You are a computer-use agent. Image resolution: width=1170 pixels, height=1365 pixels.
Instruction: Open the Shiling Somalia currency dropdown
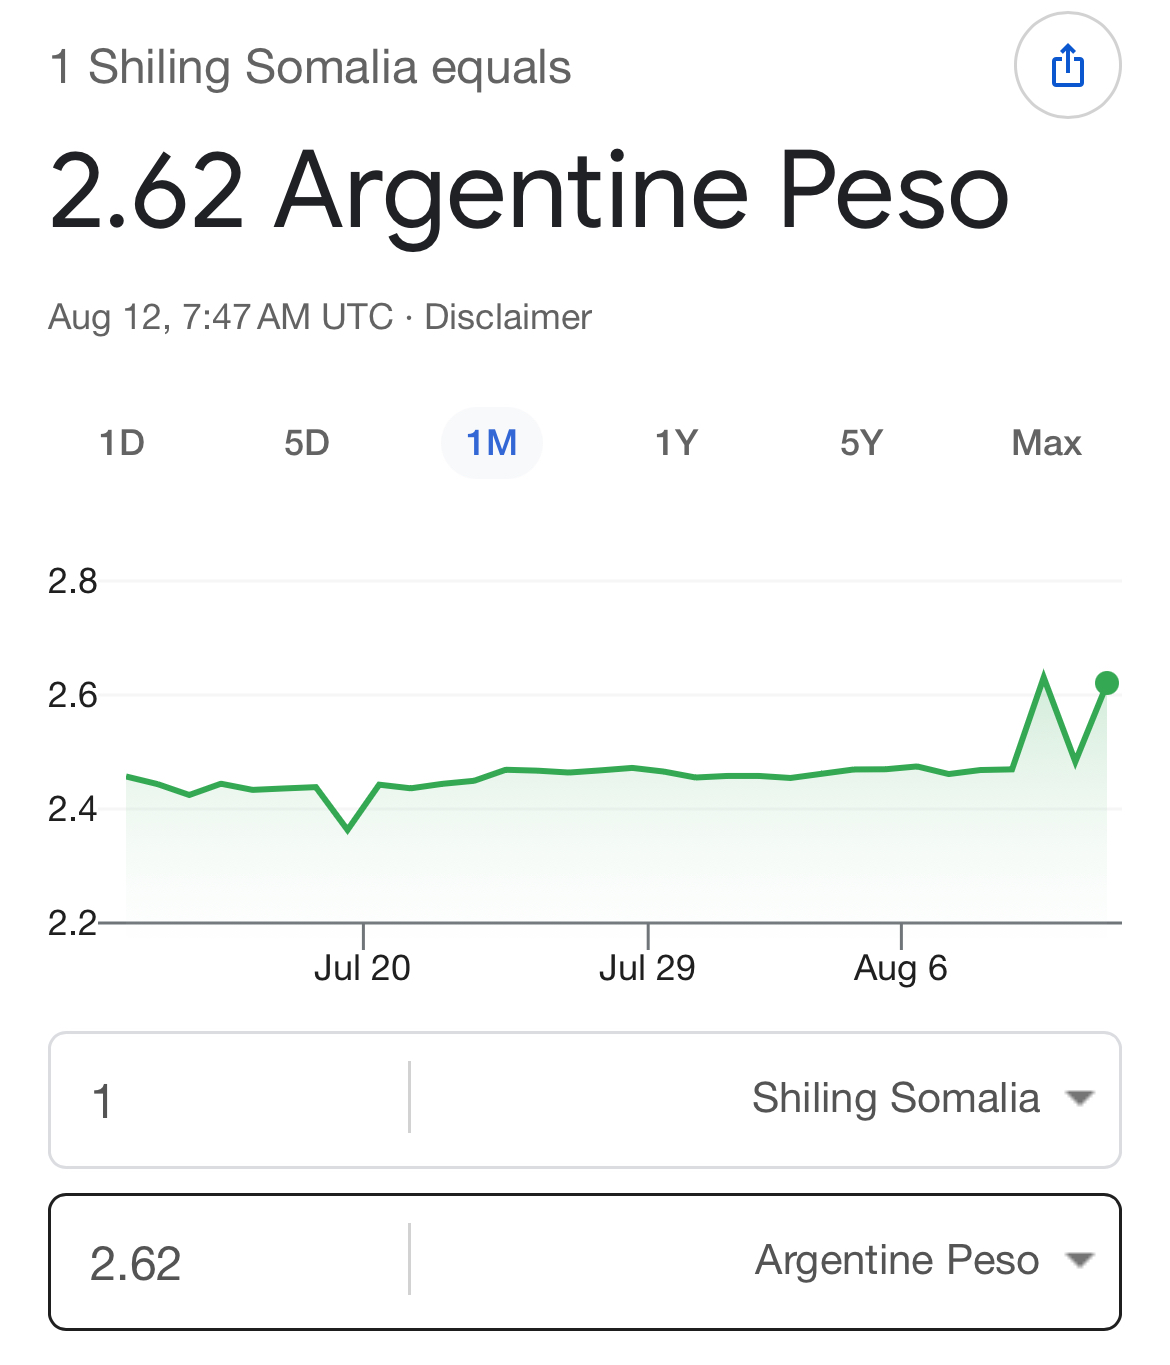pos(766,1098)
